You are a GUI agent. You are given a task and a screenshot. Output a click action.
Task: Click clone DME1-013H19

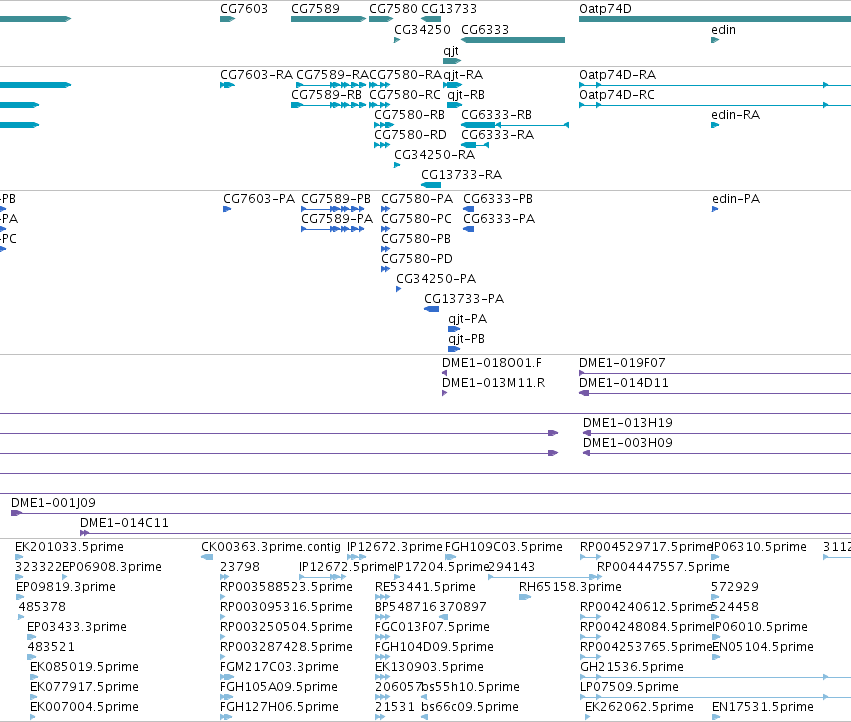point(627,423)
